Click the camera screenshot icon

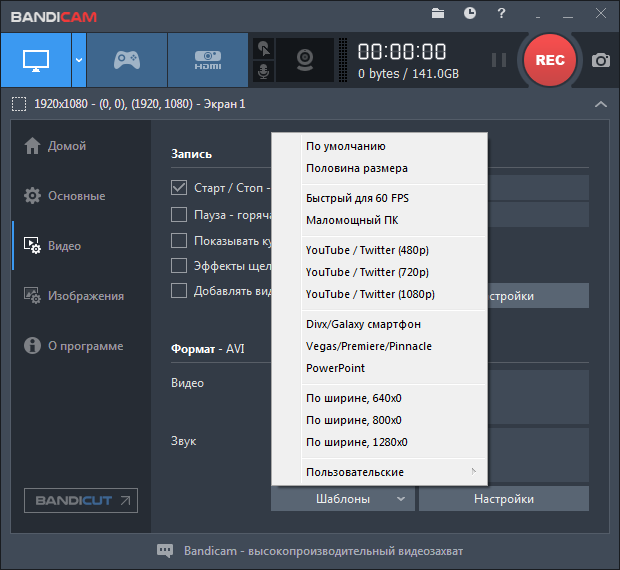click(600, 60)
